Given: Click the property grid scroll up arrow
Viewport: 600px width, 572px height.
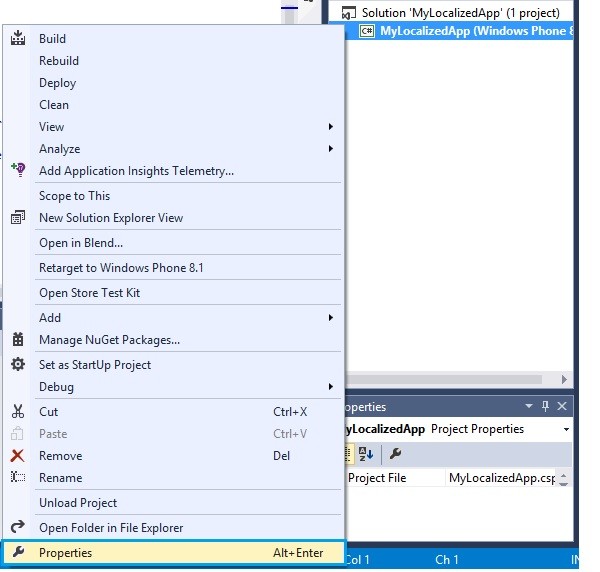Looking at the screenshot, I should click(563, 474).
